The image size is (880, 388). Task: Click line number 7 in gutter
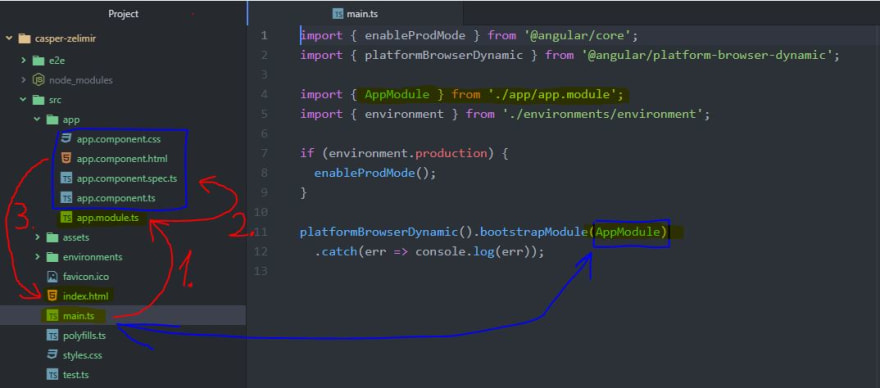264,153
